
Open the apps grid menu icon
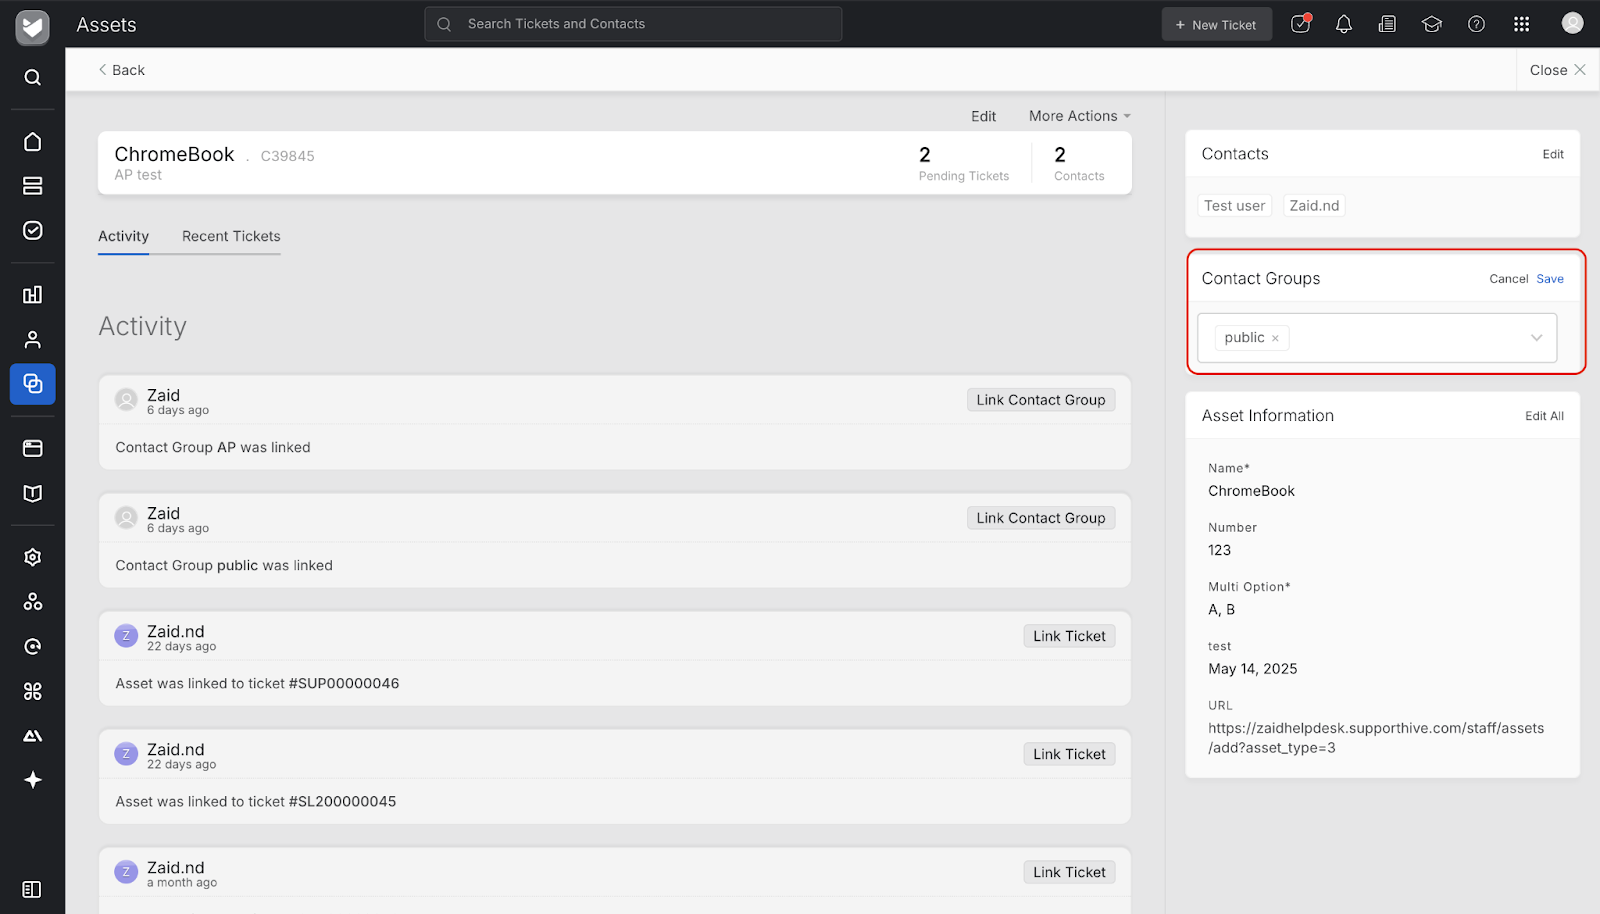click(x=1521, y=24)
